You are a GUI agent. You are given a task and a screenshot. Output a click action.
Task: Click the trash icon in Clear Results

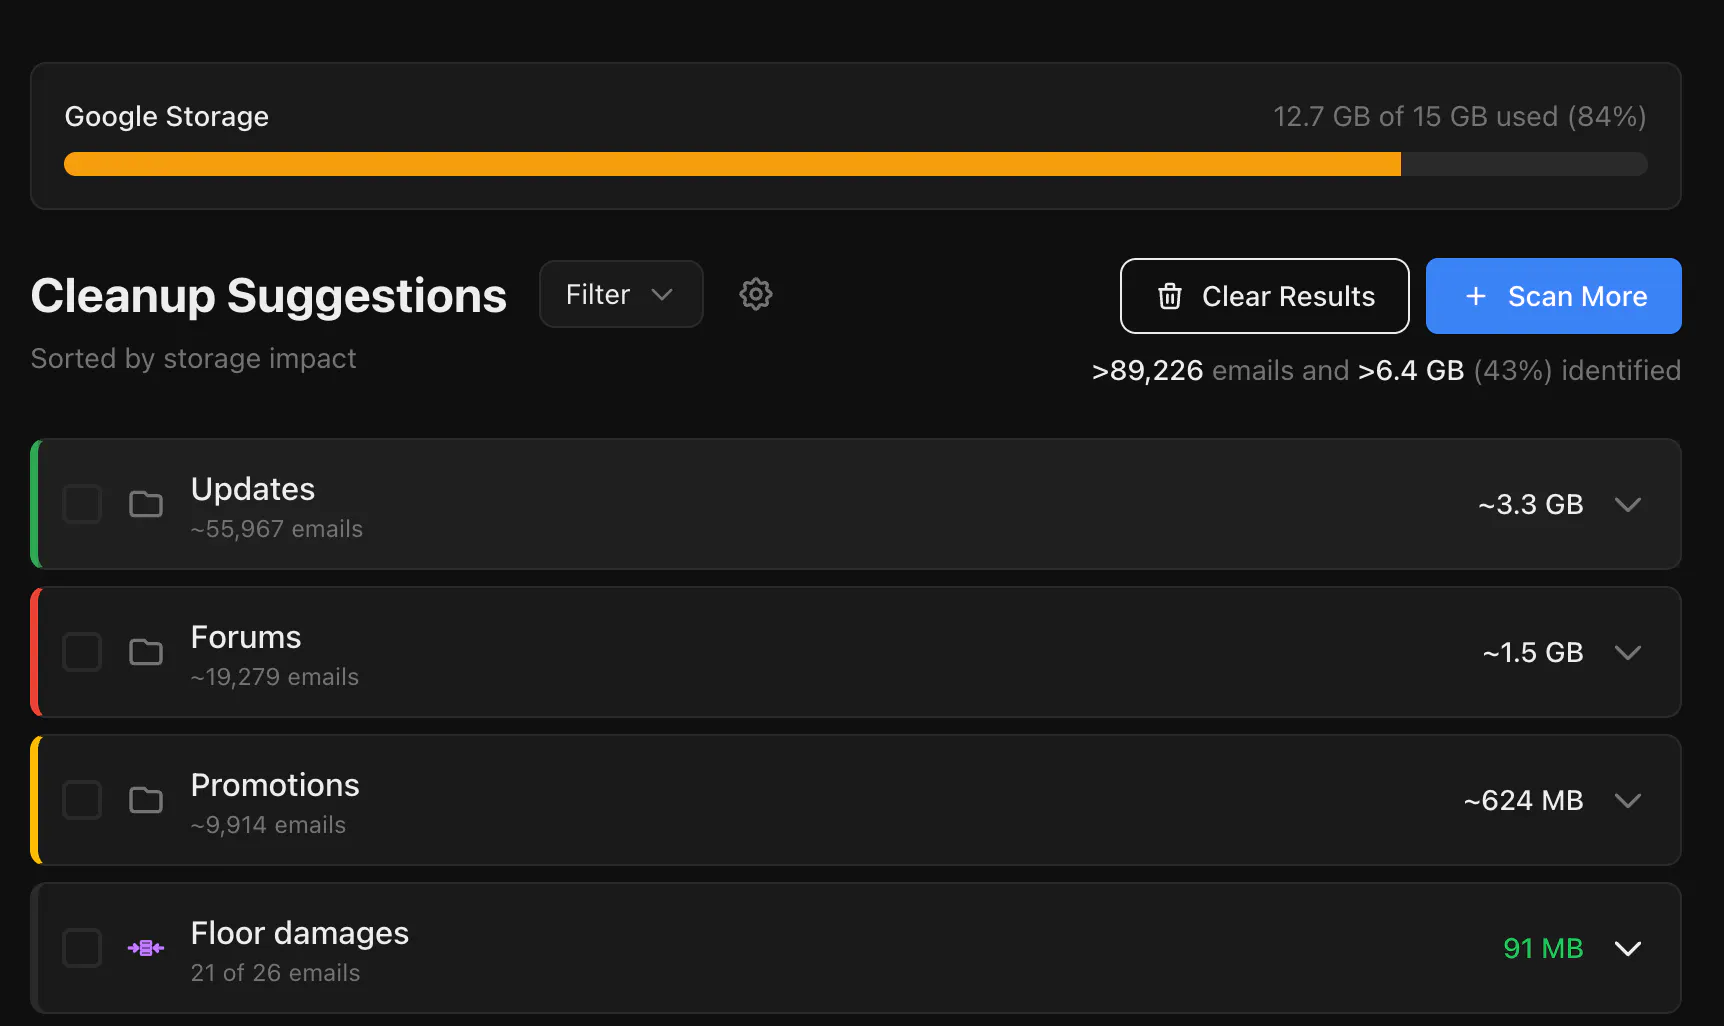pyautogui.click(x=1170, y=296)
